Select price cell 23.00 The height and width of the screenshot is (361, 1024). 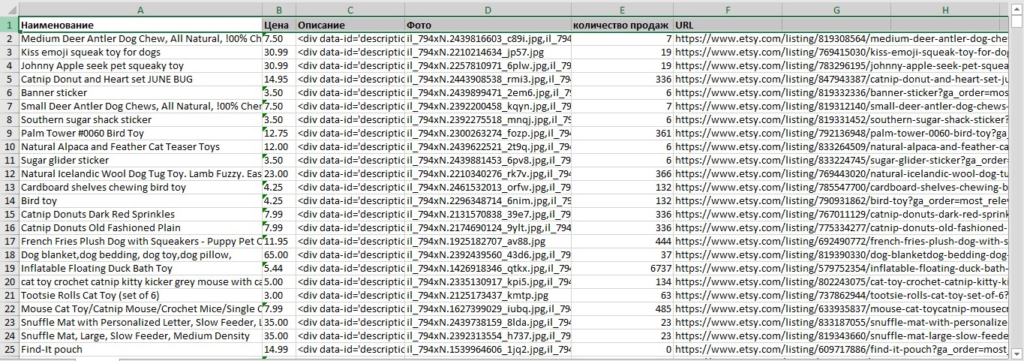click(279, 174)
